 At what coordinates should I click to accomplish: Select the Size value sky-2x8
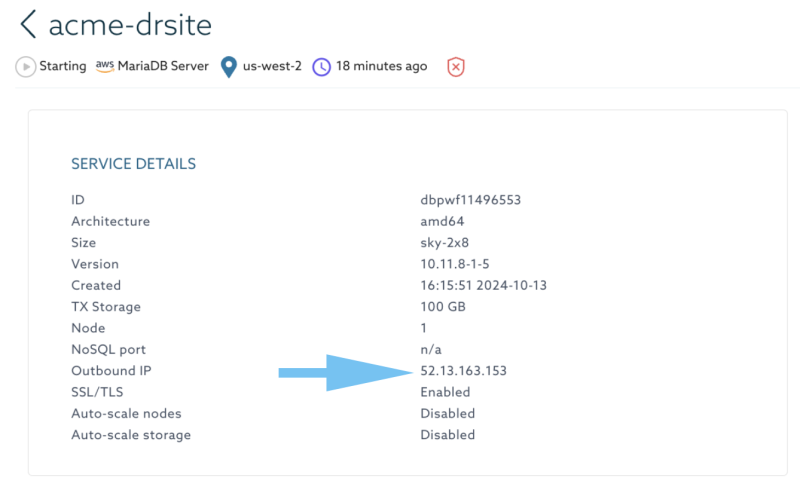pyautogui.click(x=444, y=243)
